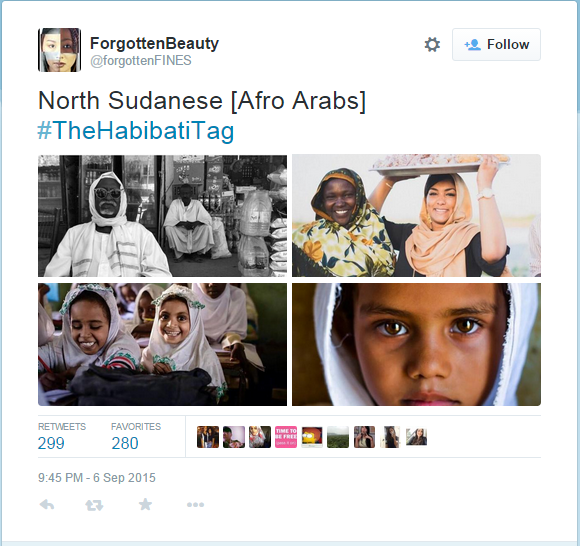
Task: Open the first retweeter's avatar
Action: [208, 437]
